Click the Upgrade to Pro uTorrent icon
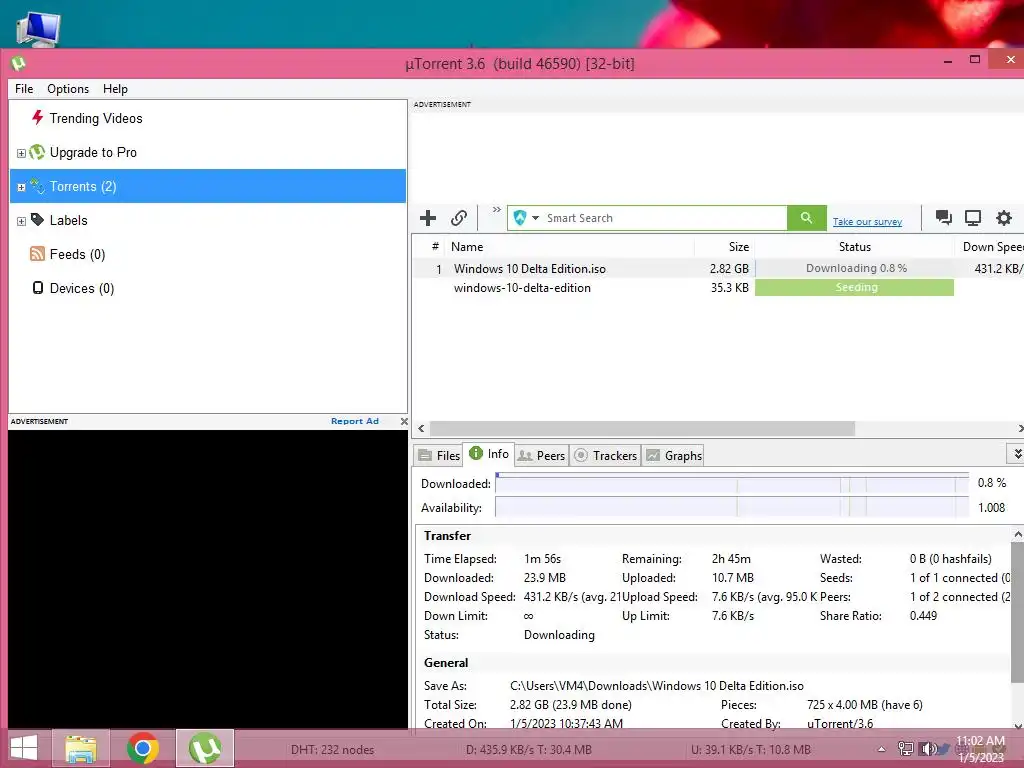This screenshot has height=768, width=1024. pyautogui.click(x=37, y=152)
